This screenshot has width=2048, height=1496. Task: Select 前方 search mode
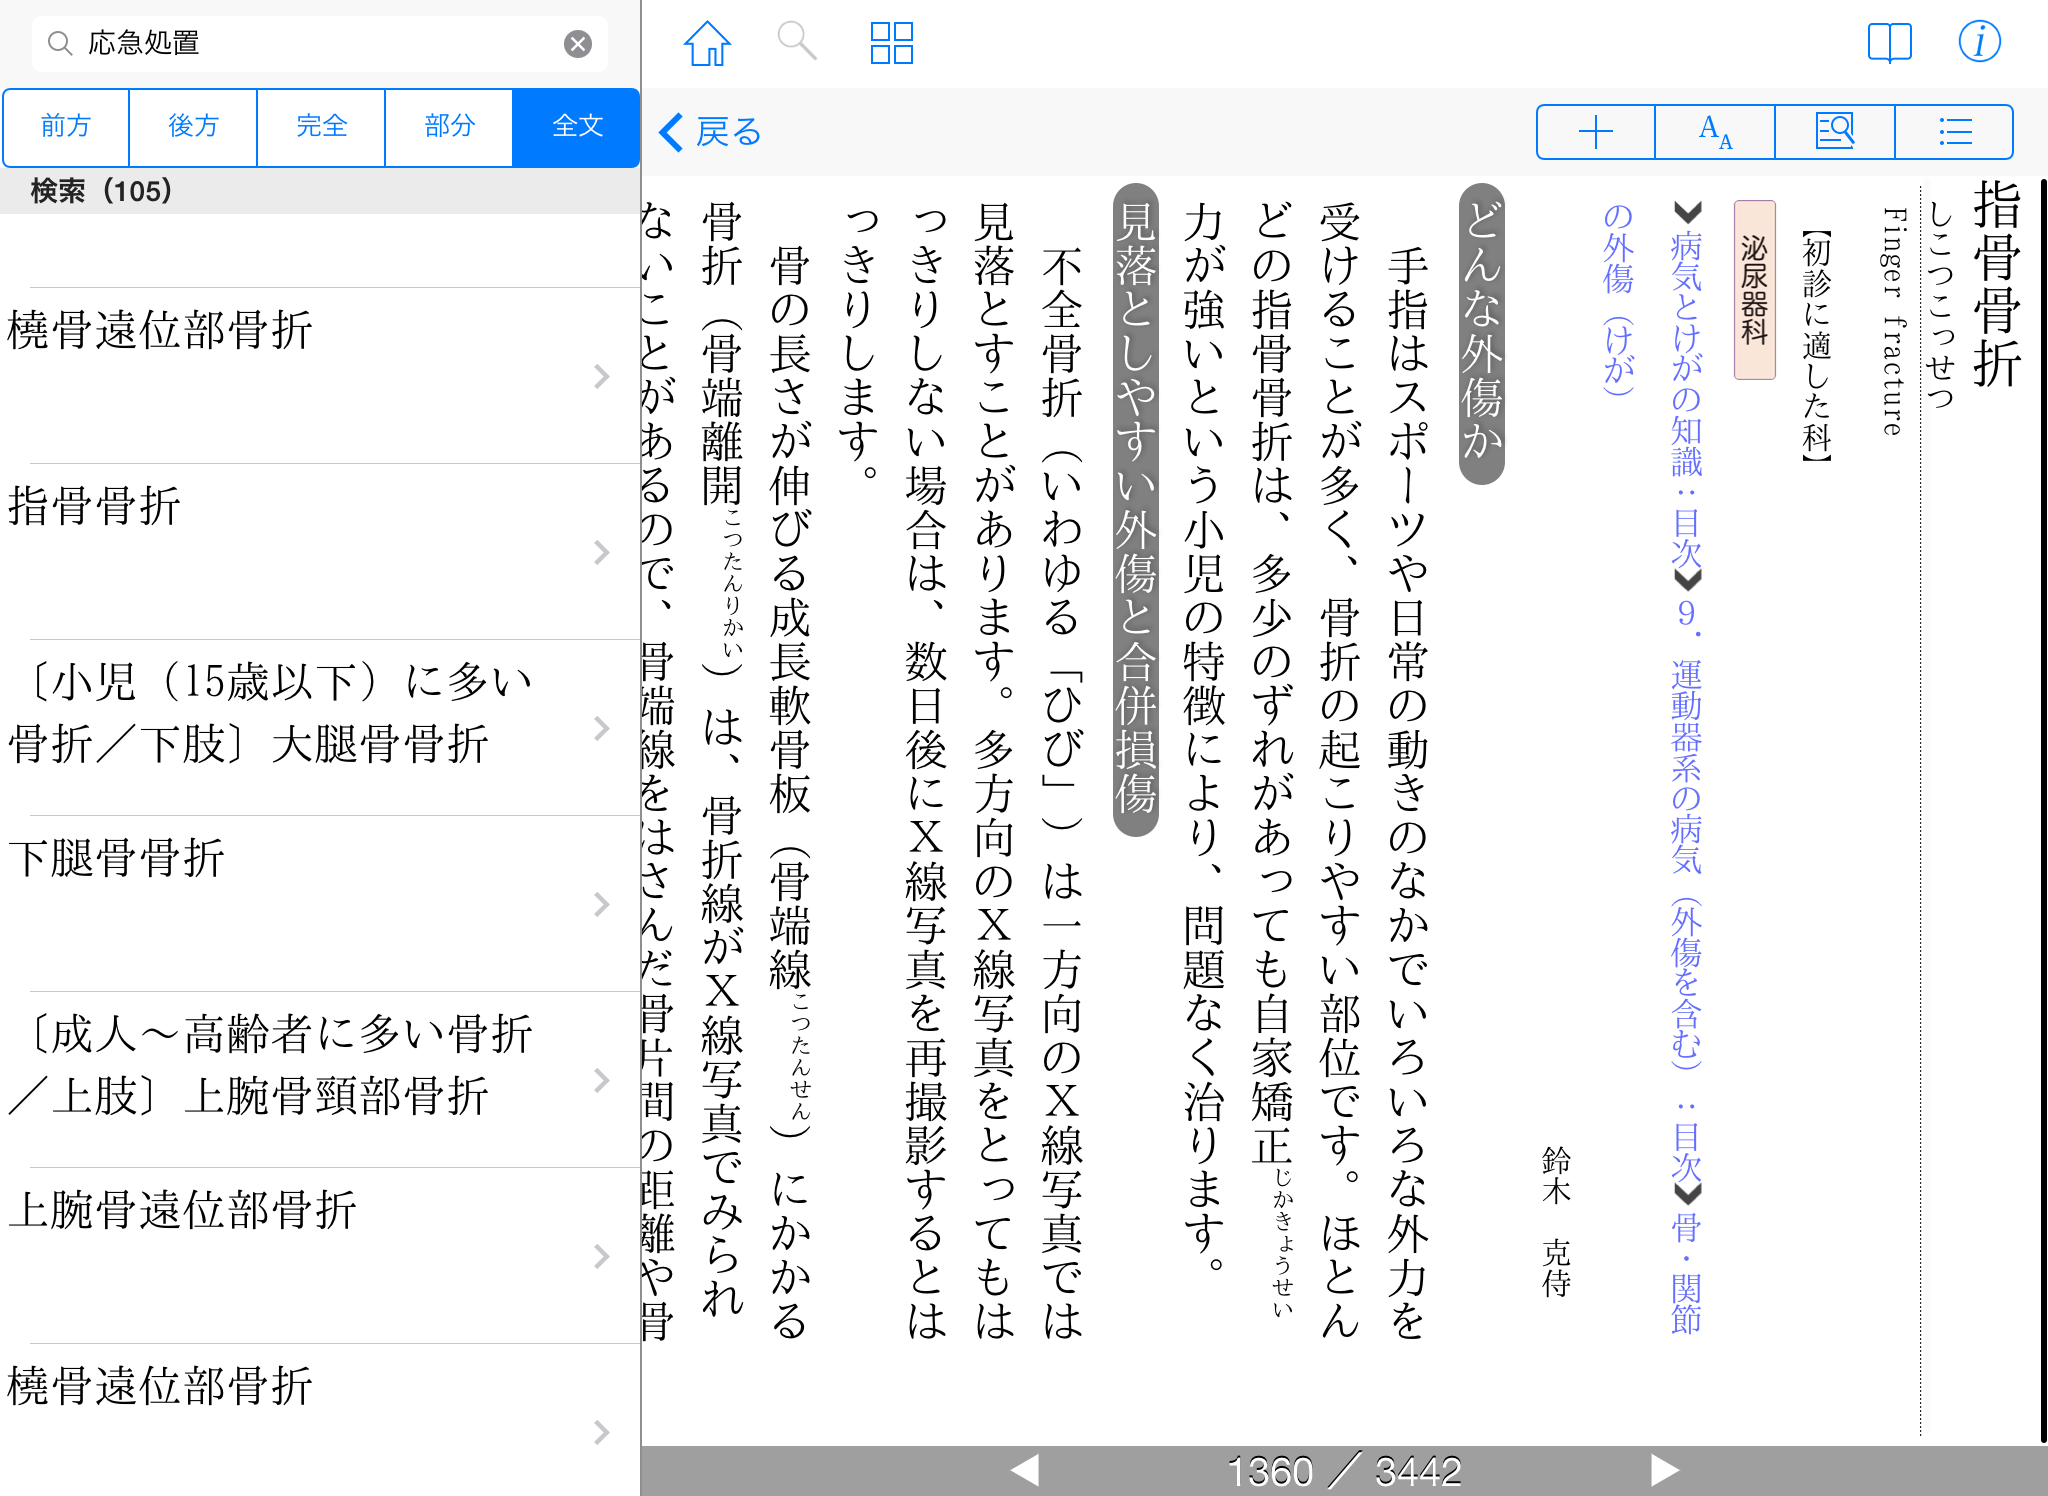66,126
